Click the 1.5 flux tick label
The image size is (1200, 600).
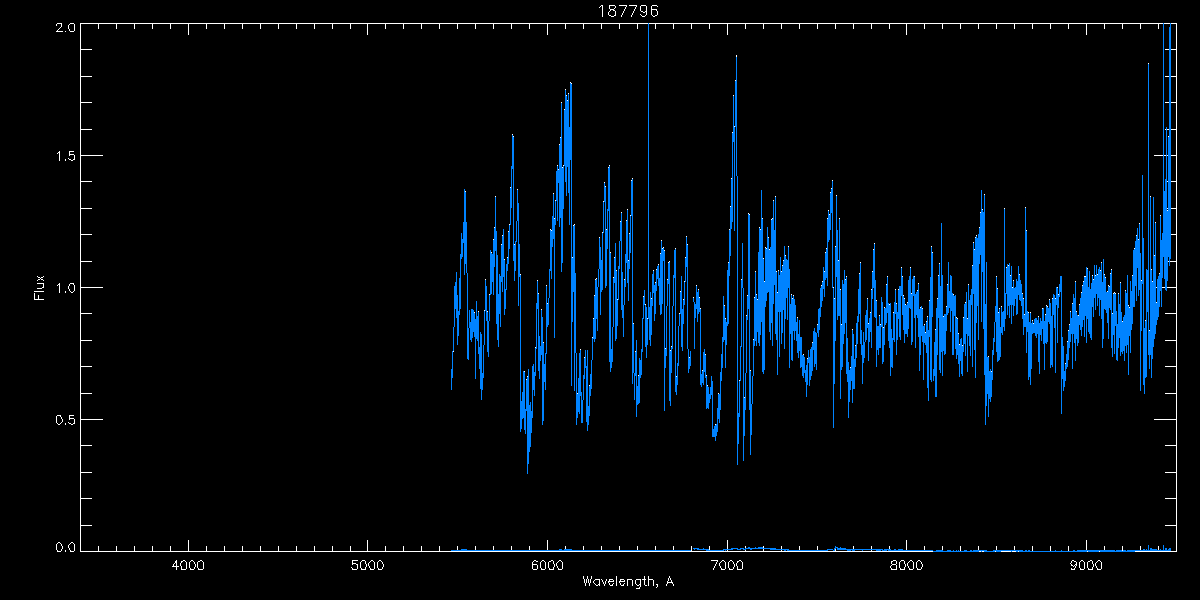[65, 156]
